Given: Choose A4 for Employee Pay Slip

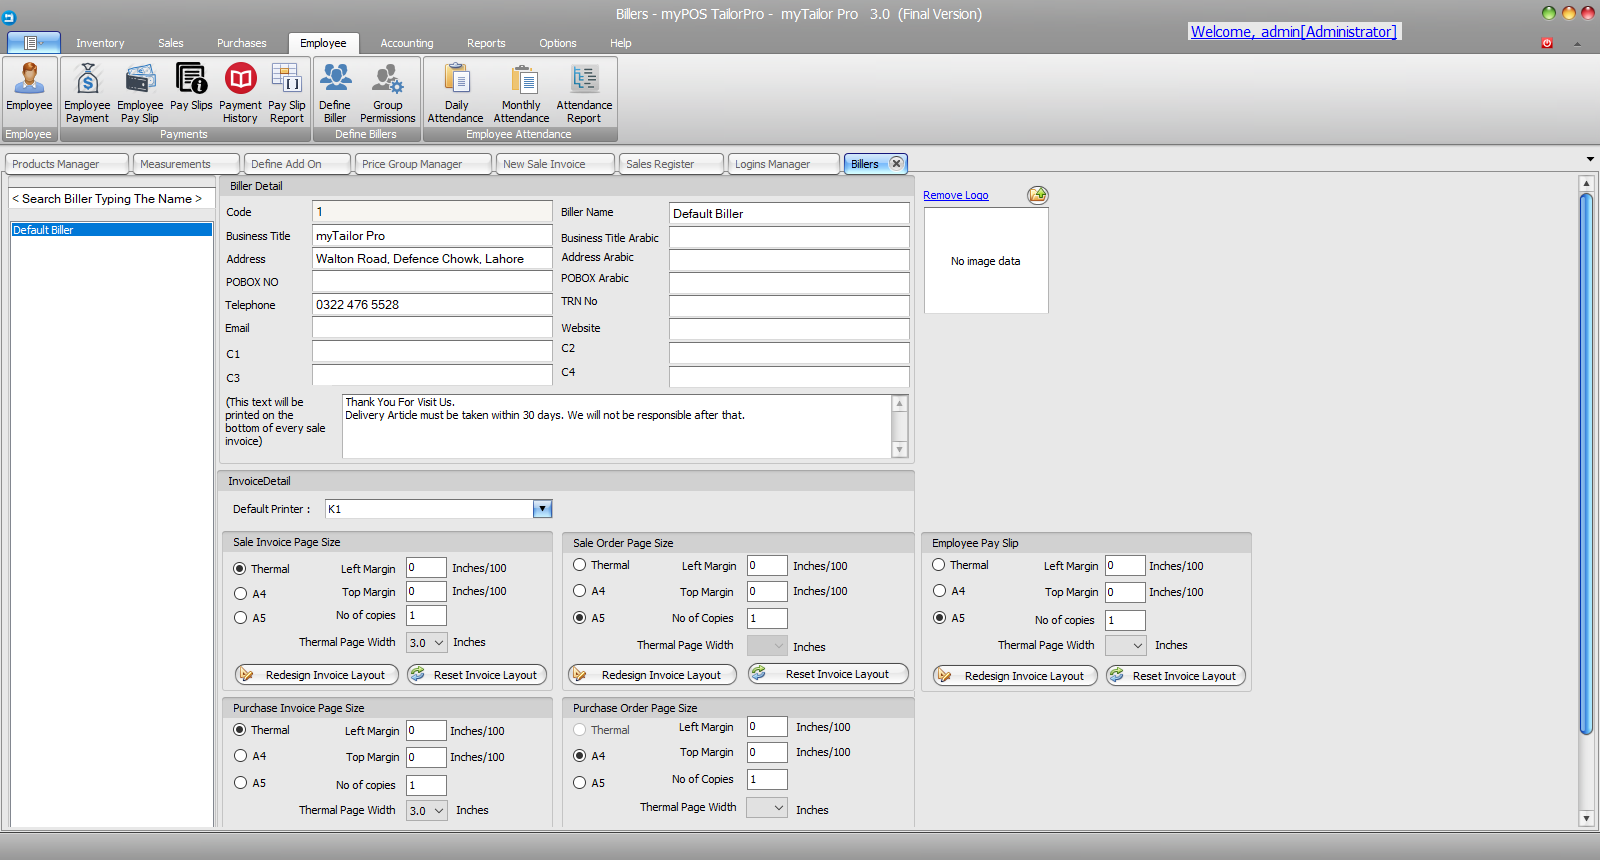Looking at the screenshot, I should tap(939, 591).
